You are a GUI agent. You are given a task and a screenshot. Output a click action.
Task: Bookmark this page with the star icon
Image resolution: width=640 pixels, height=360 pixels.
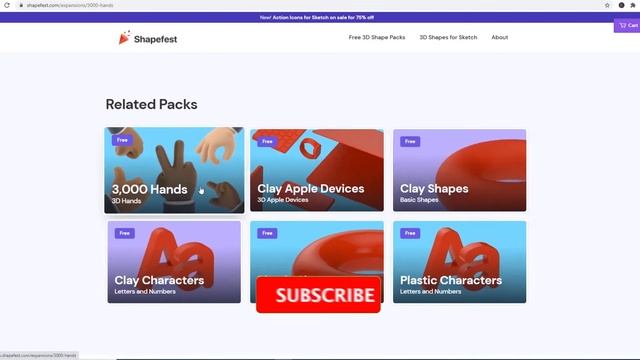[x=607, y=5]
